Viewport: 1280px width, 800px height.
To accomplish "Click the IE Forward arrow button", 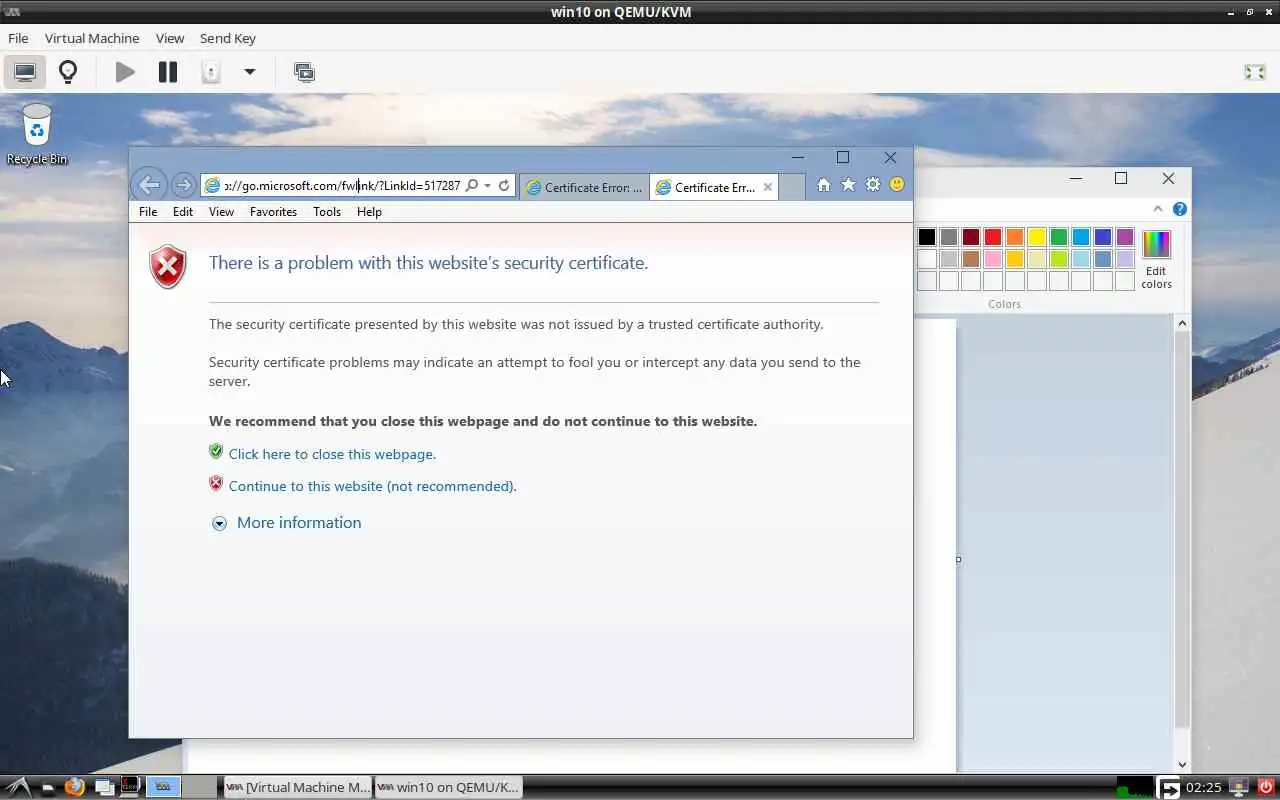I will coord(183,185).
